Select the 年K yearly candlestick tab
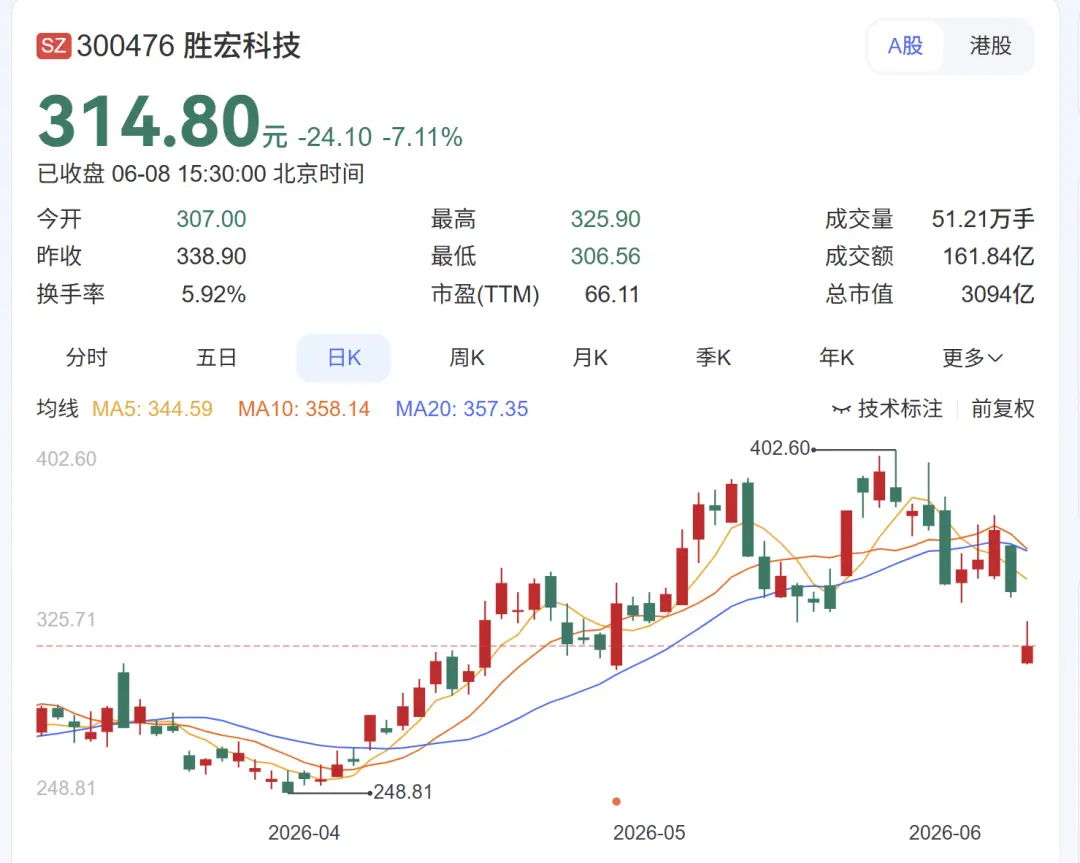 click(x=837, y=357)
